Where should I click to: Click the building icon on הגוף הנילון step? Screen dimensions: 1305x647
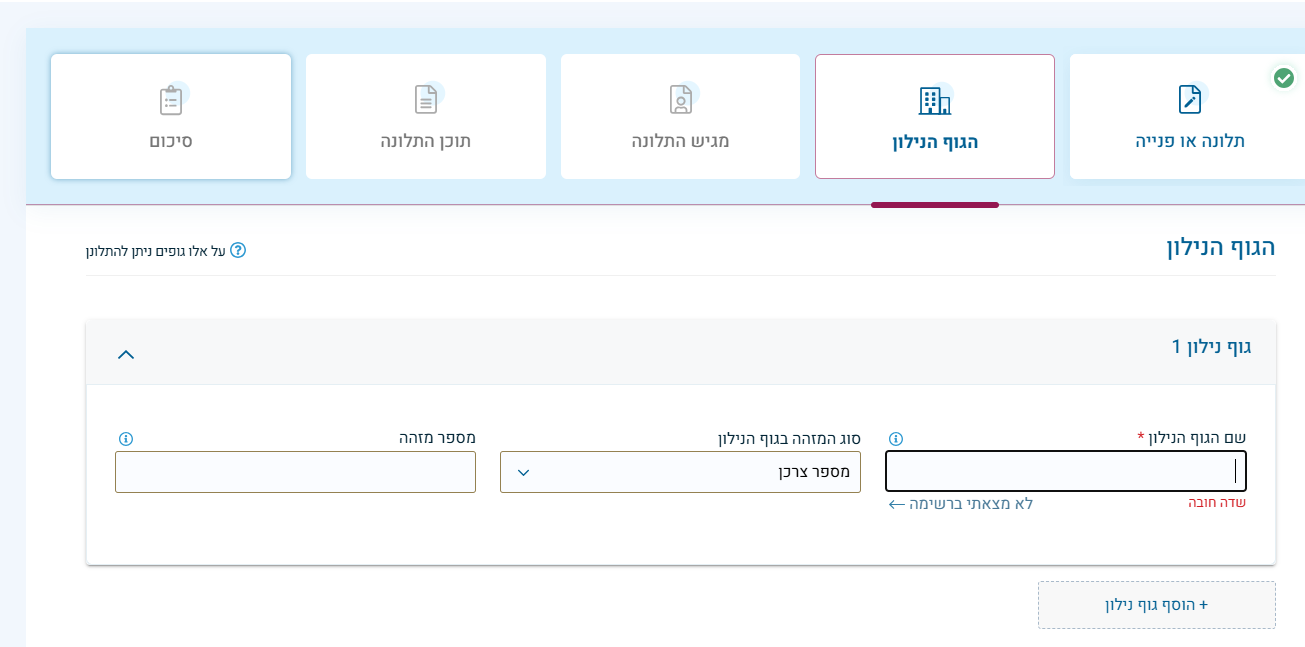[934, 100]
